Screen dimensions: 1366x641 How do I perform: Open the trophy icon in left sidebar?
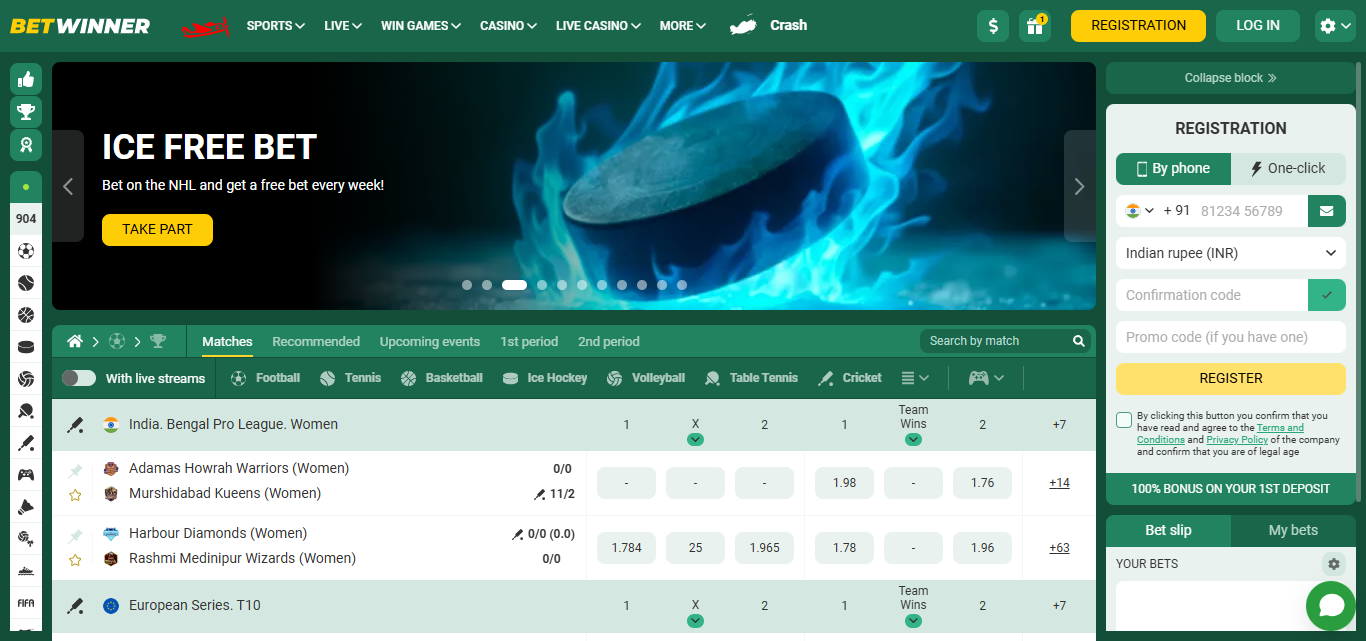click(26, 111)
